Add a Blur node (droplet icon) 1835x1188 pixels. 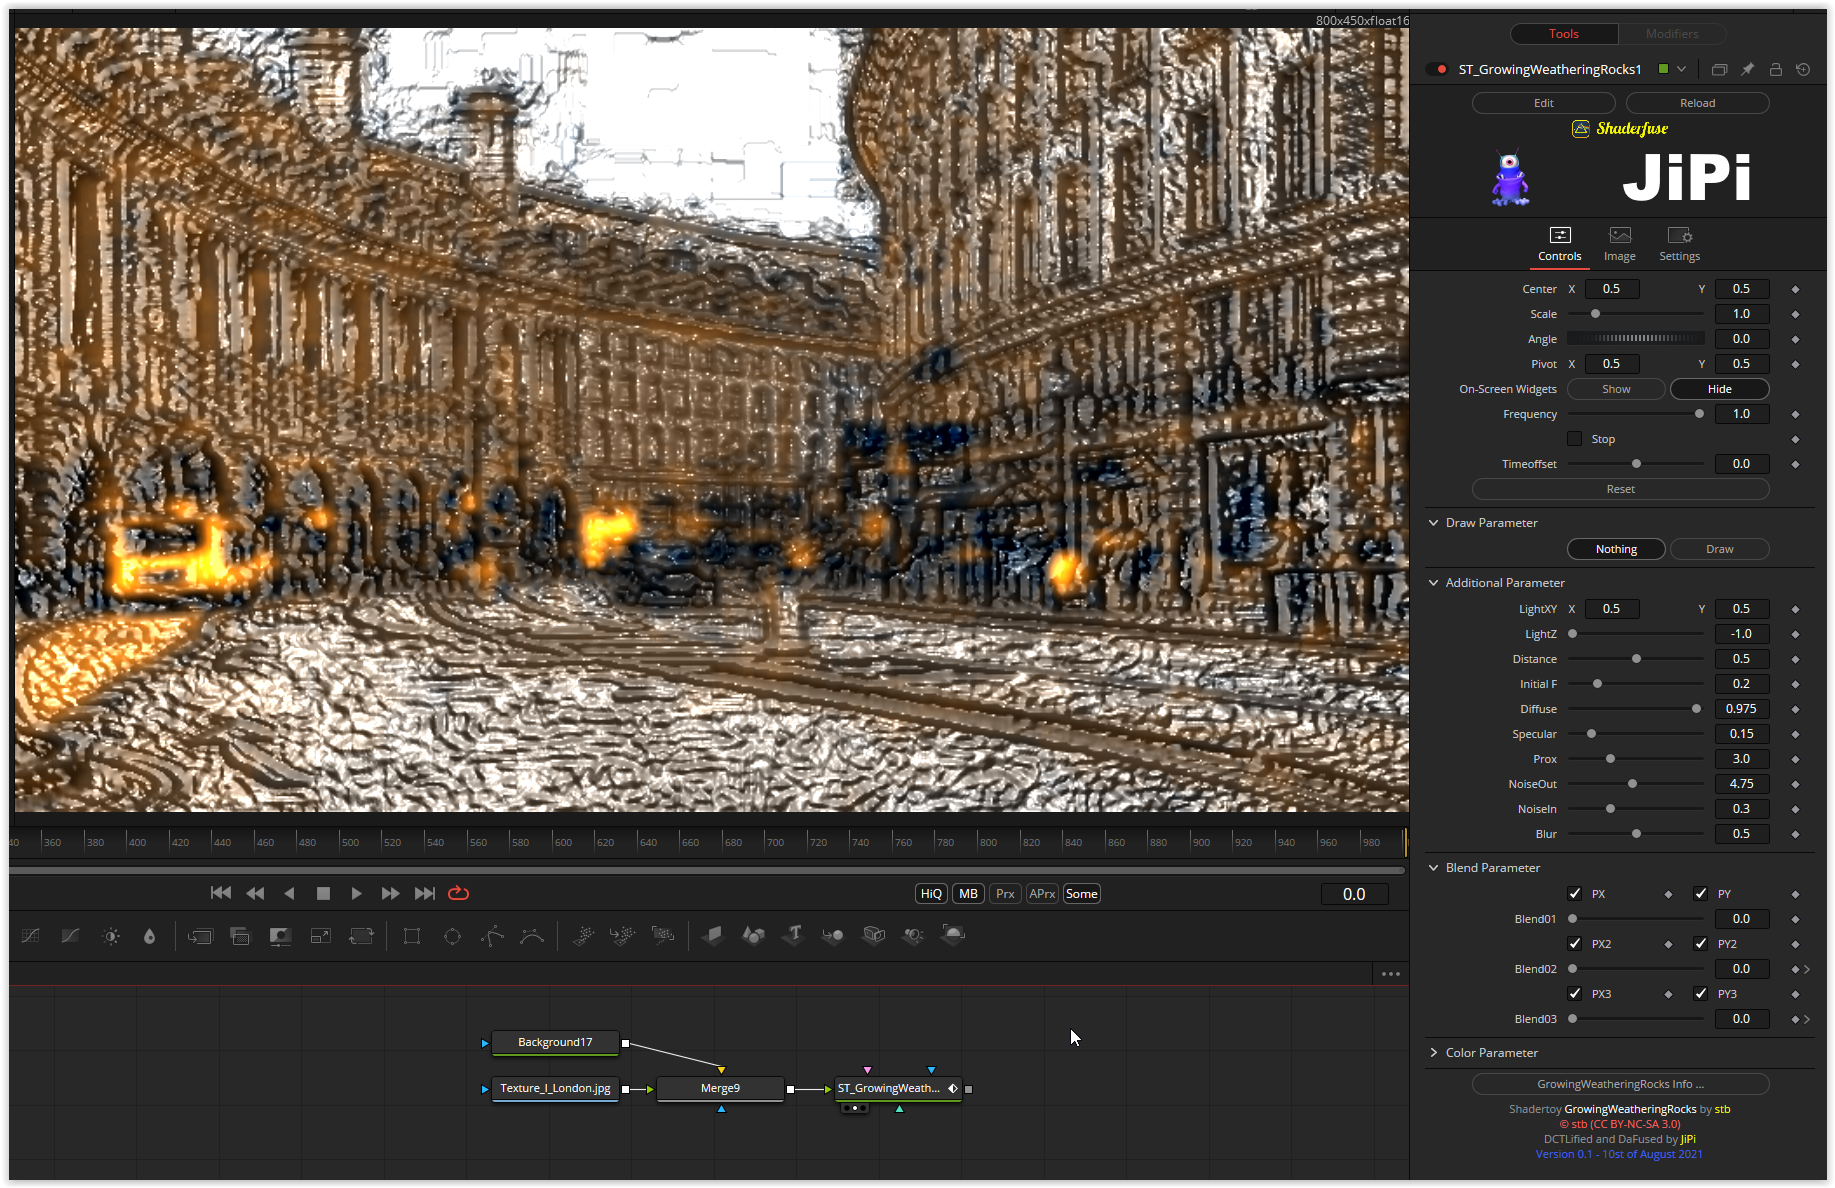149,936
